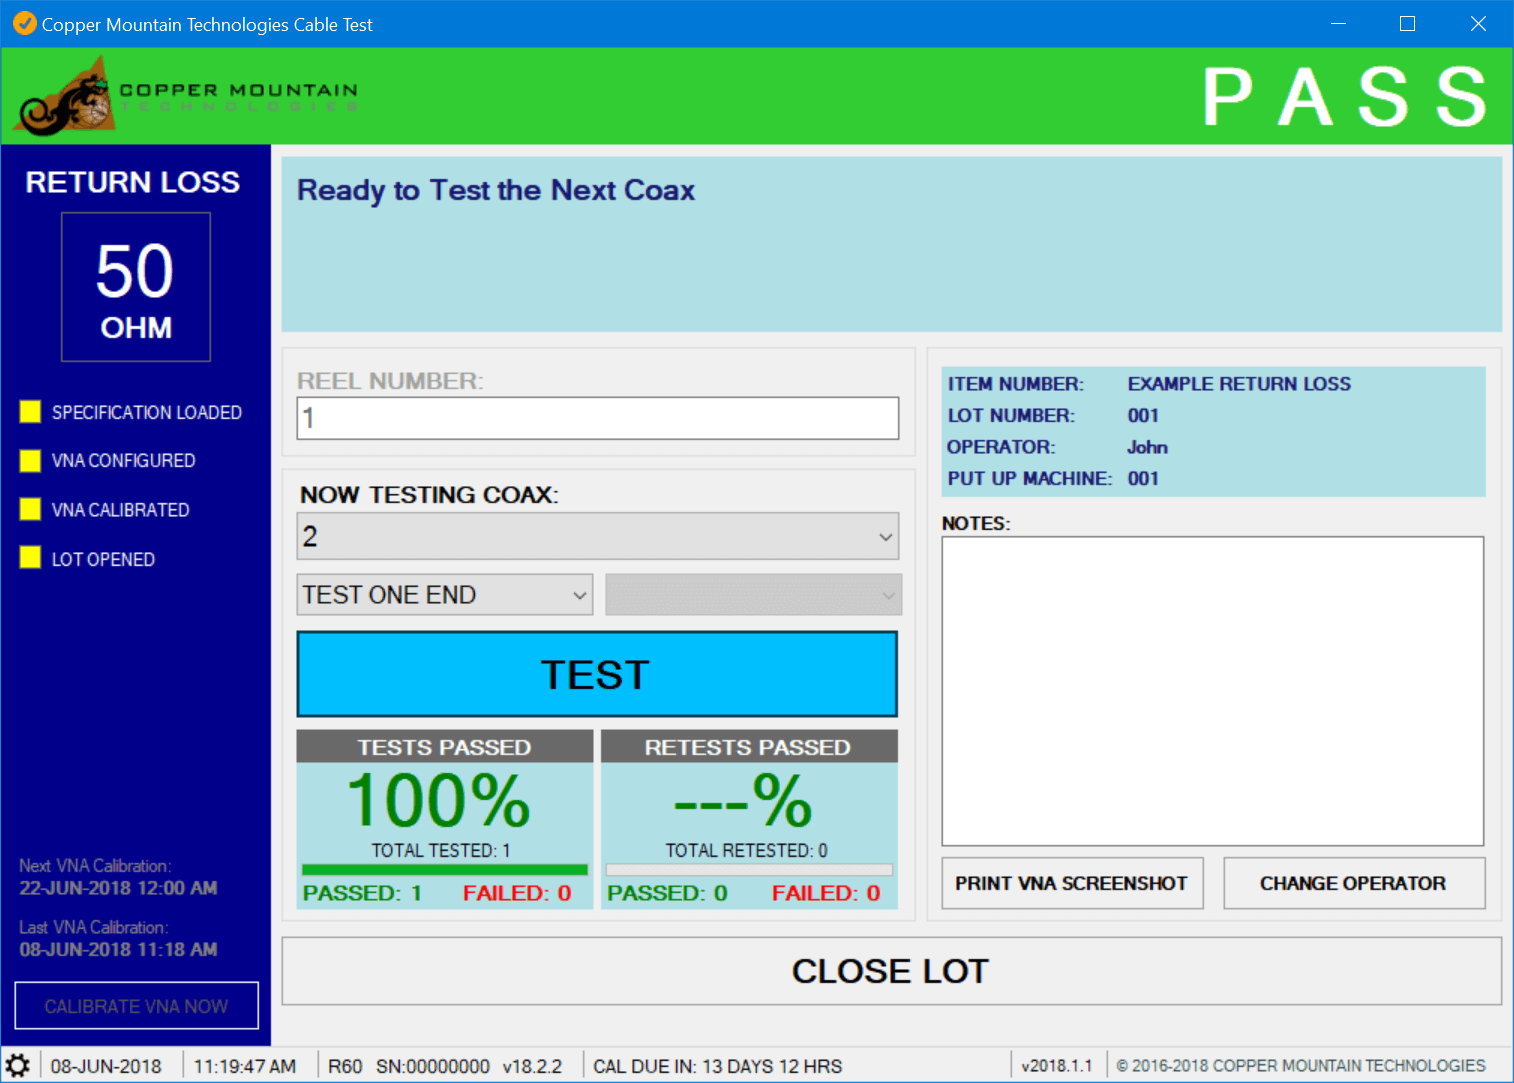1514x1083 pixels.
Task: Click the VNA Calibrated yellow indicator
Action: pyautogui.click(x=30, y=509)
